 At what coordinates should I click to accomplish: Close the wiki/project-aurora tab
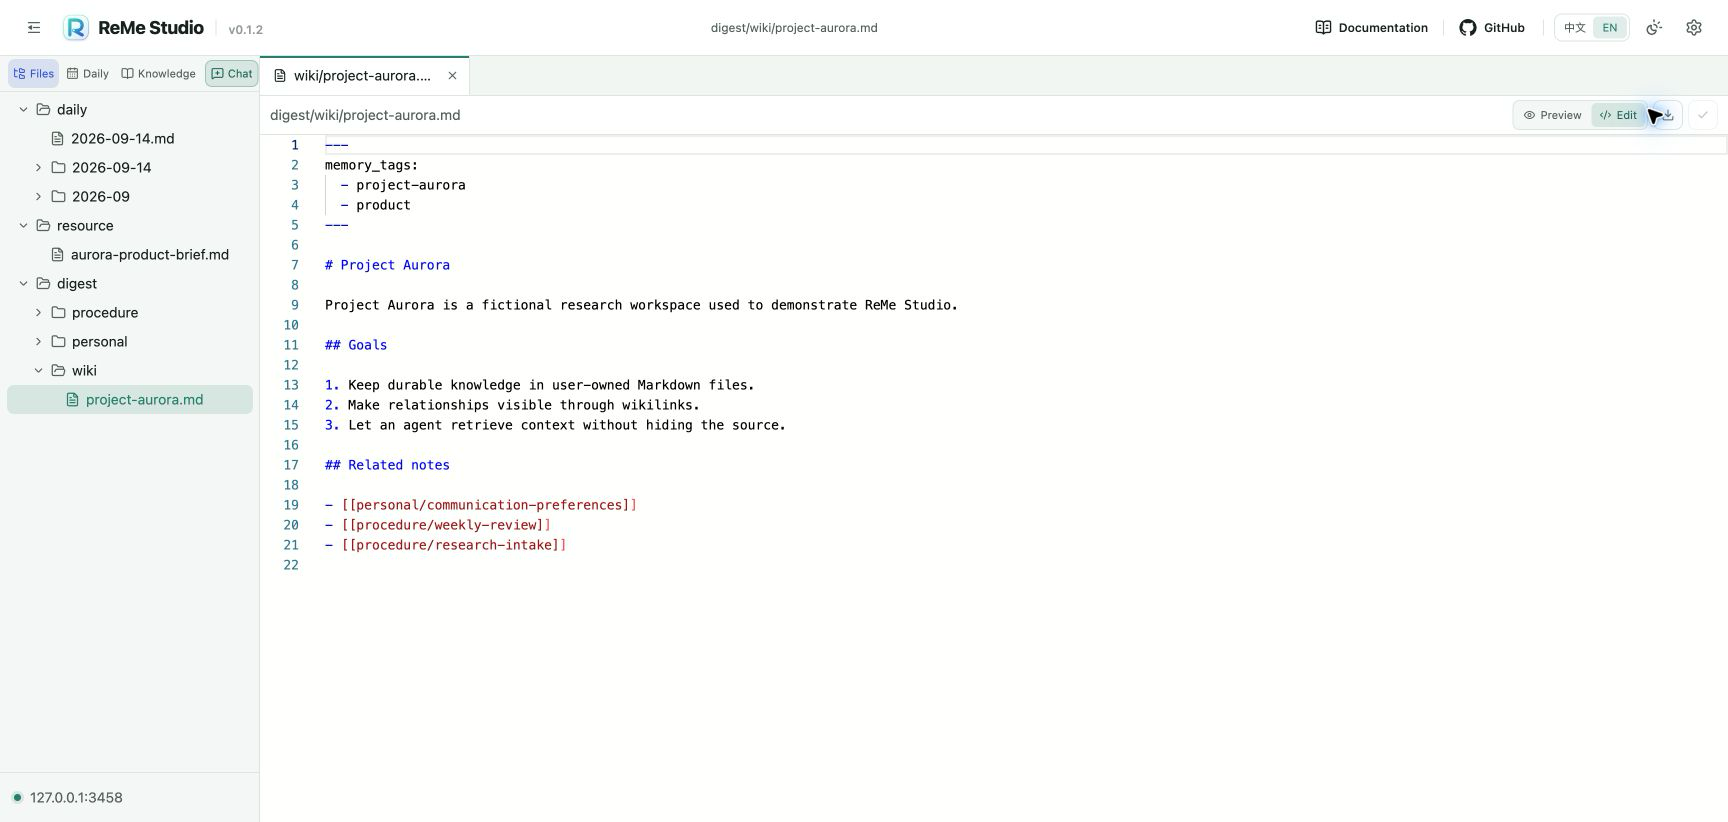click(x=452, y=76)
